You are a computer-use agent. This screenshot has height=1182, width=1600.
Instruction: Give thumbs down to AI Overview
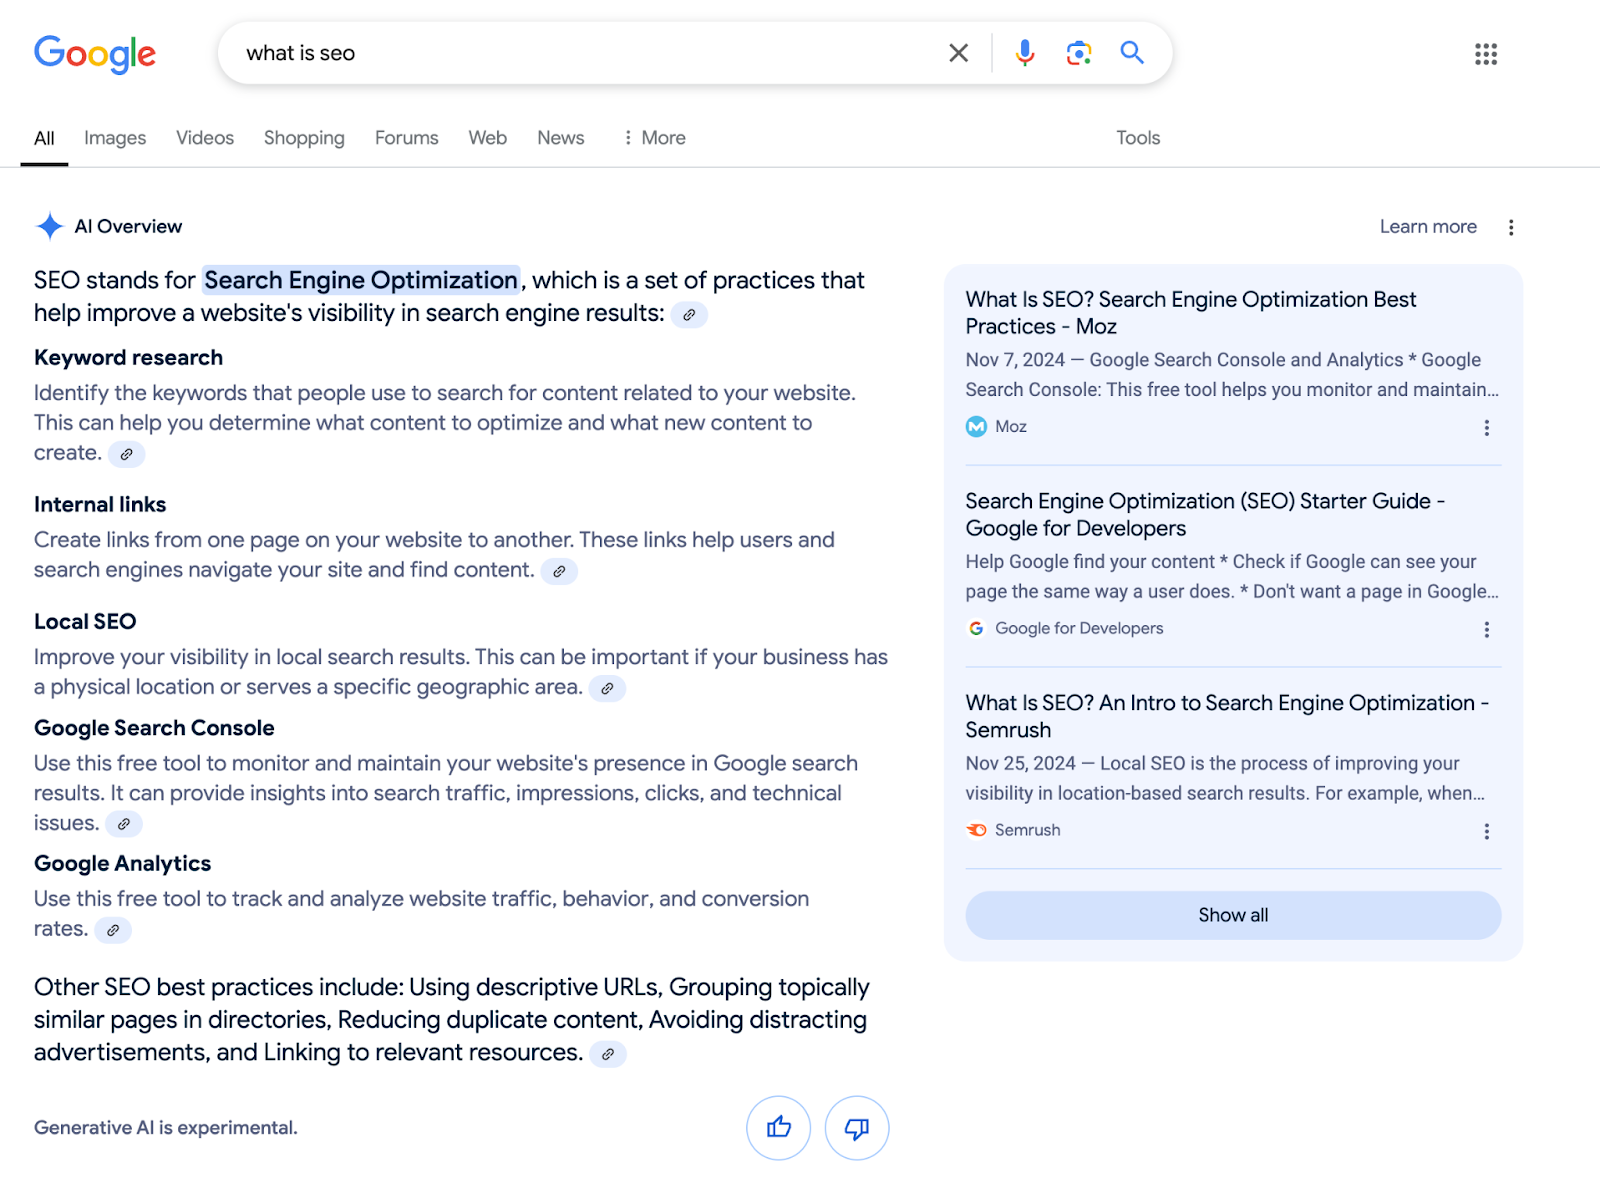856,1128
